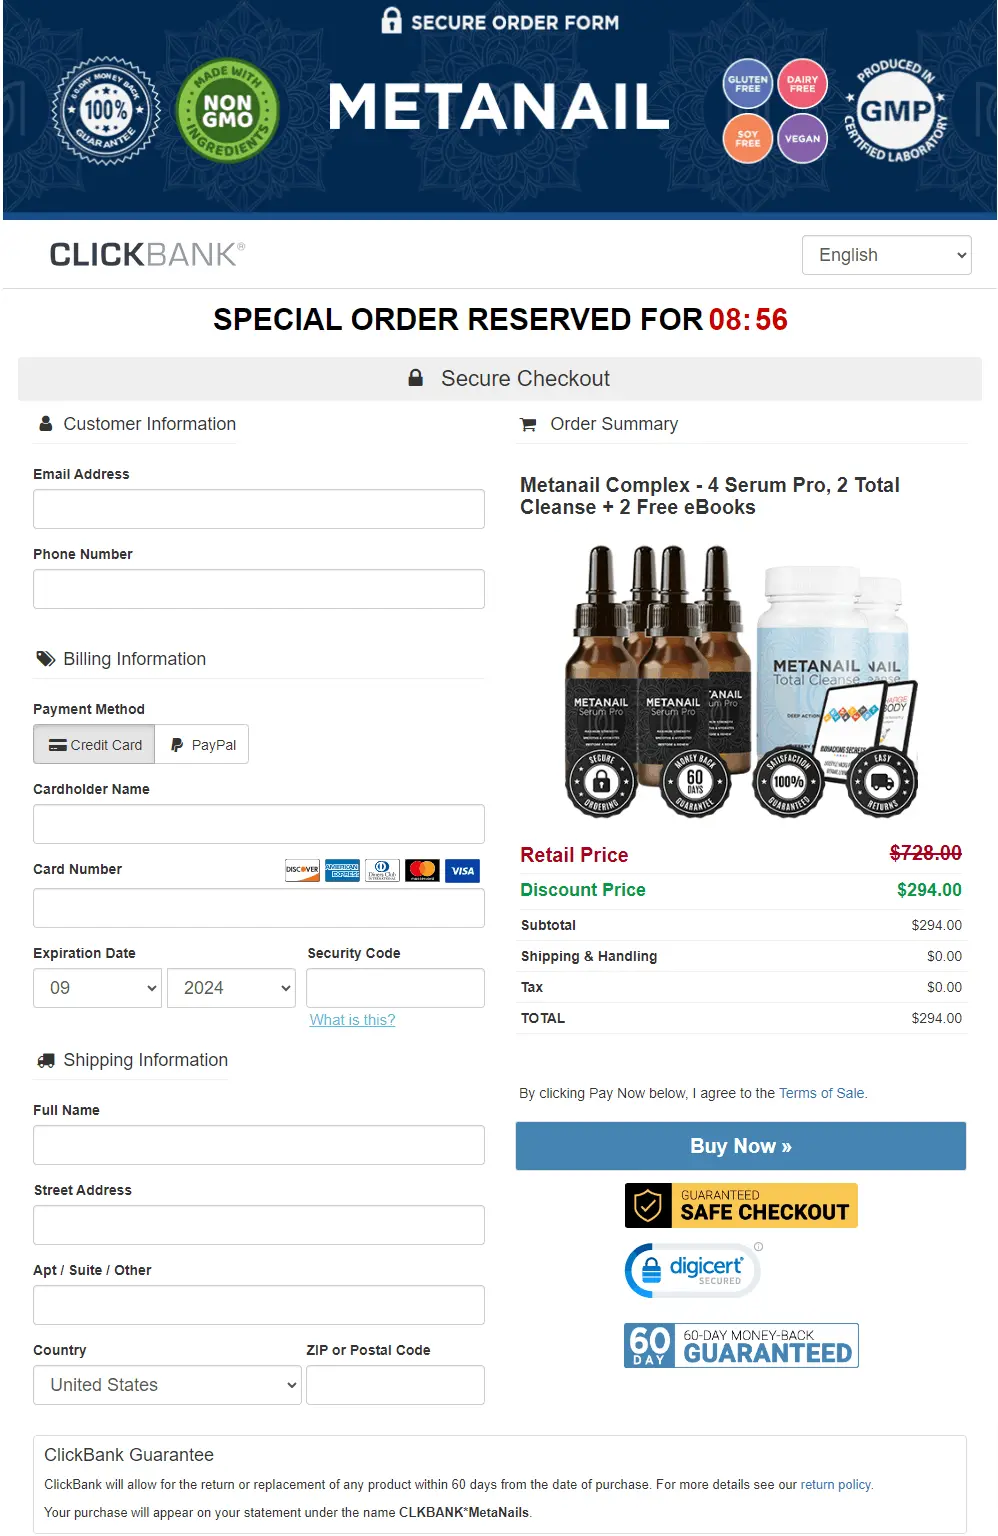Click the DigiCert secured seal
This screenshot has width=998, height=1536.
[x=692, y=1269]
